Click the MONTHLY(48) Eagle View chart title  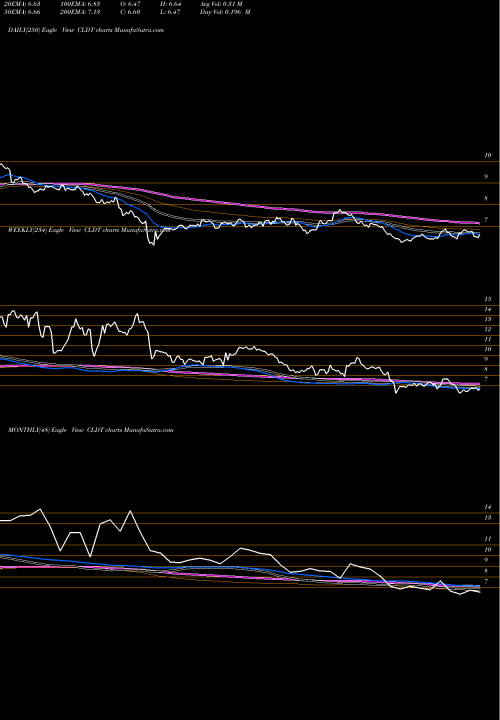[90, 430]
